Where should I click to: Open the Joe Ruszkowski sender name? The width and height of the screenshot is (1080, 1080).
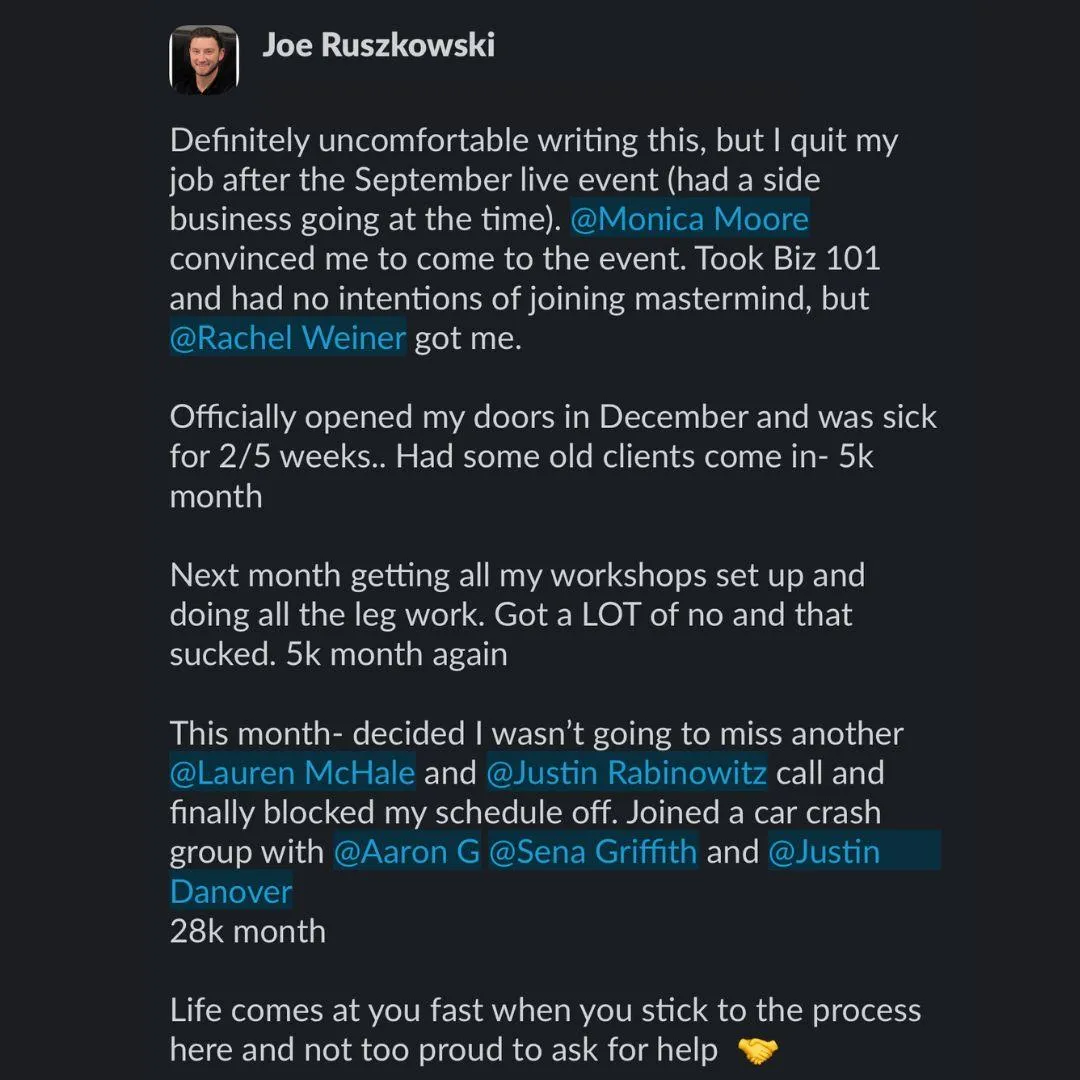378,45
